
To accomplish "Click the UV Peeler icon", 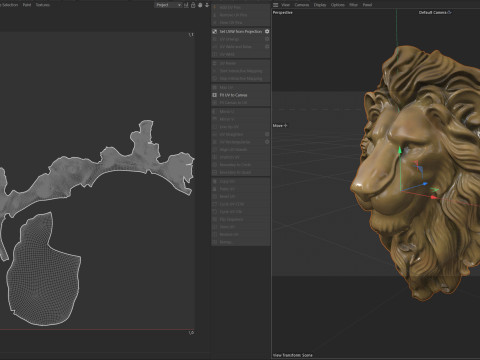I will tap(215, 63).
